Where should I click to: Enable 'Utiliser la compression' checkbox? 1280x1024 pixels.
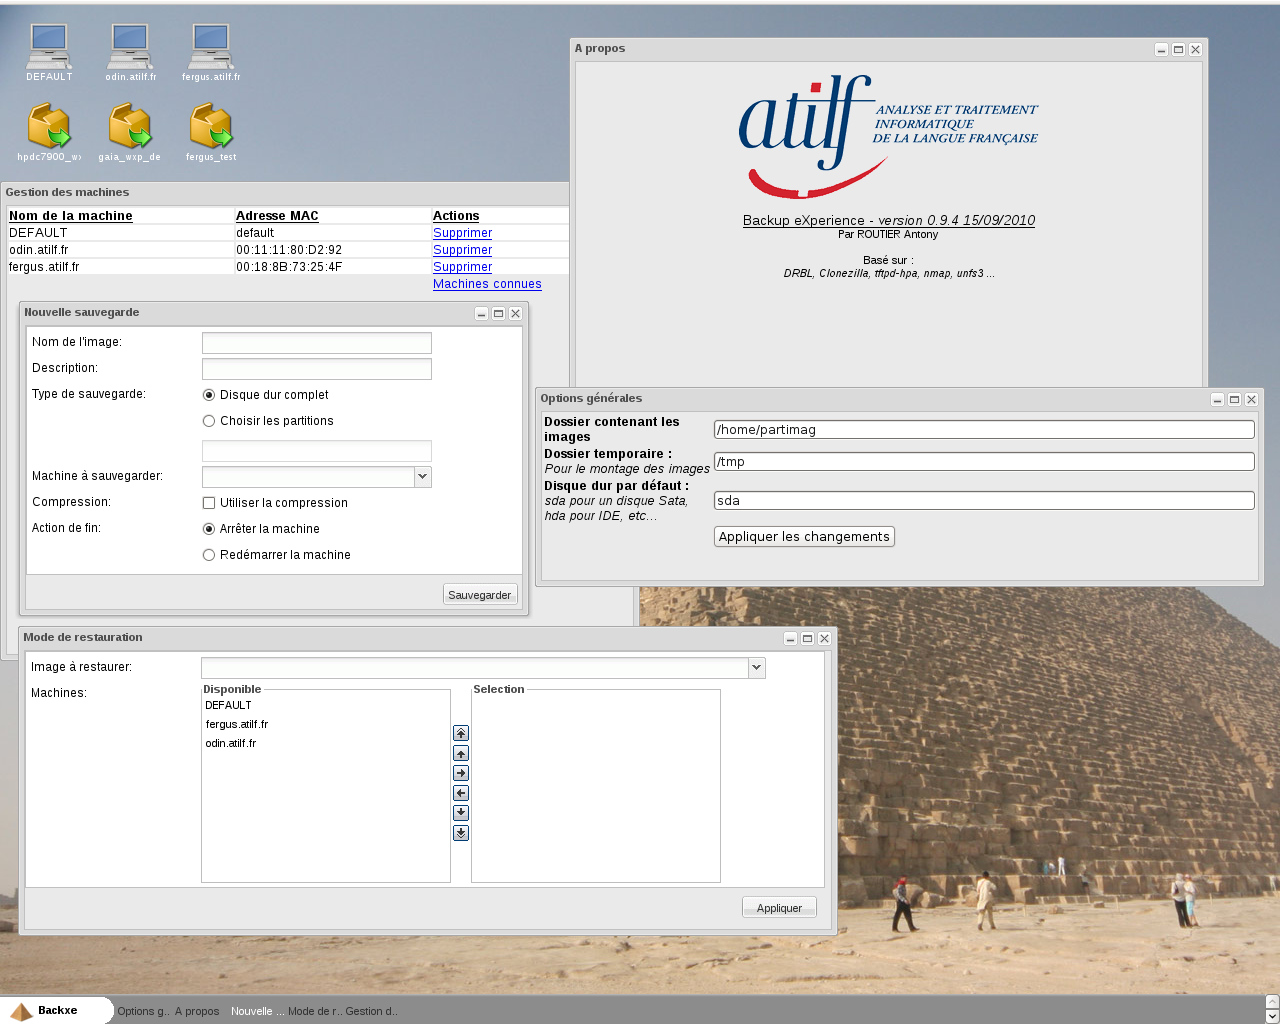[x=209, y=503]
